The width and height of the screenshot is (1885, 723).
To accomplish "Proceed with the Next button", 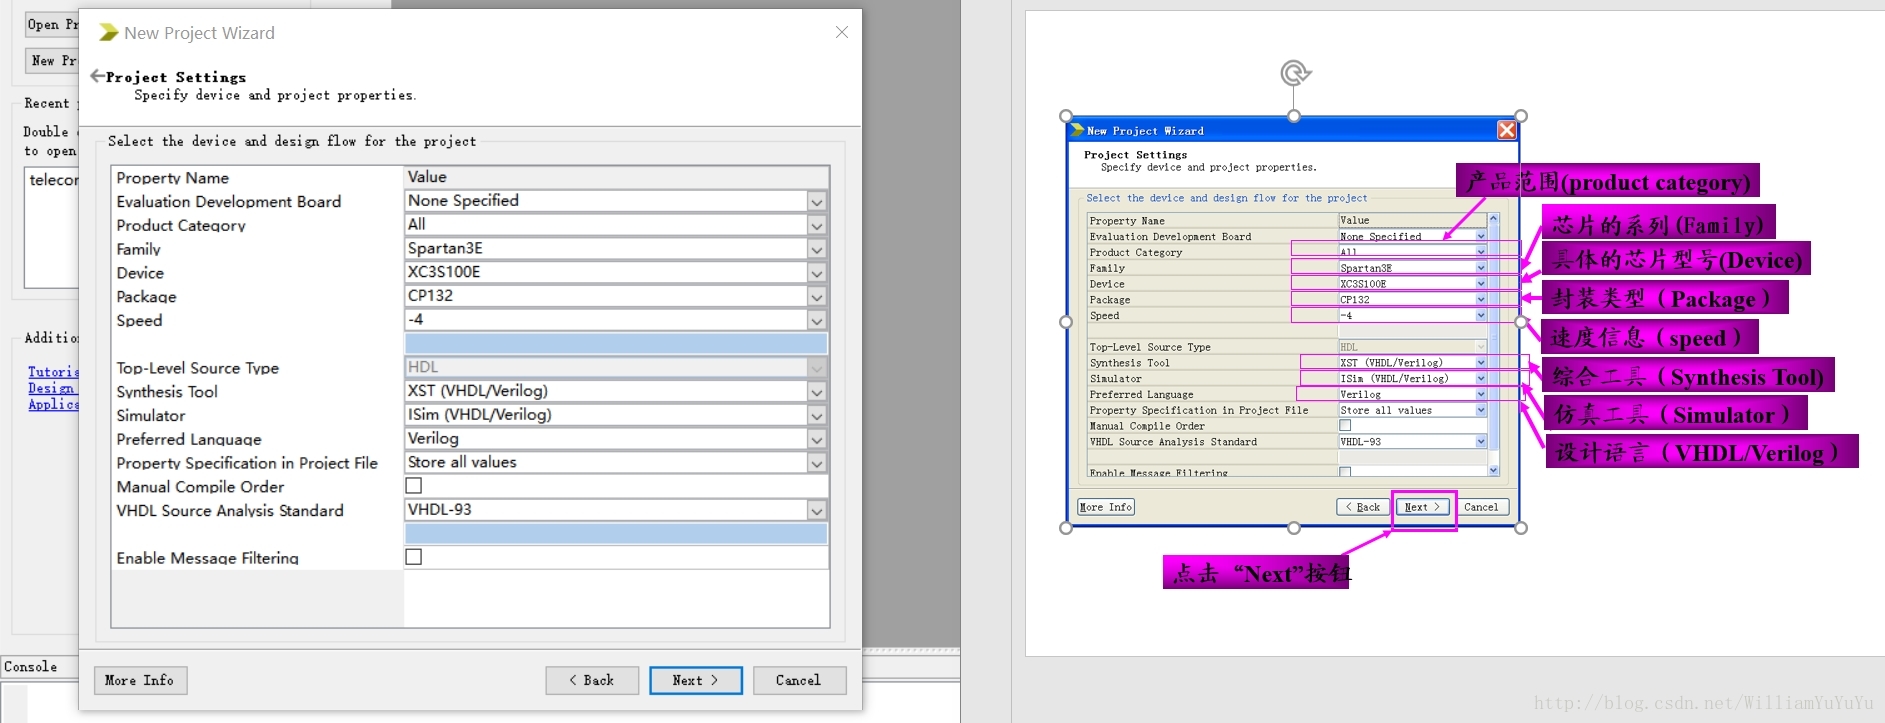I will click(x=696, y=680).
